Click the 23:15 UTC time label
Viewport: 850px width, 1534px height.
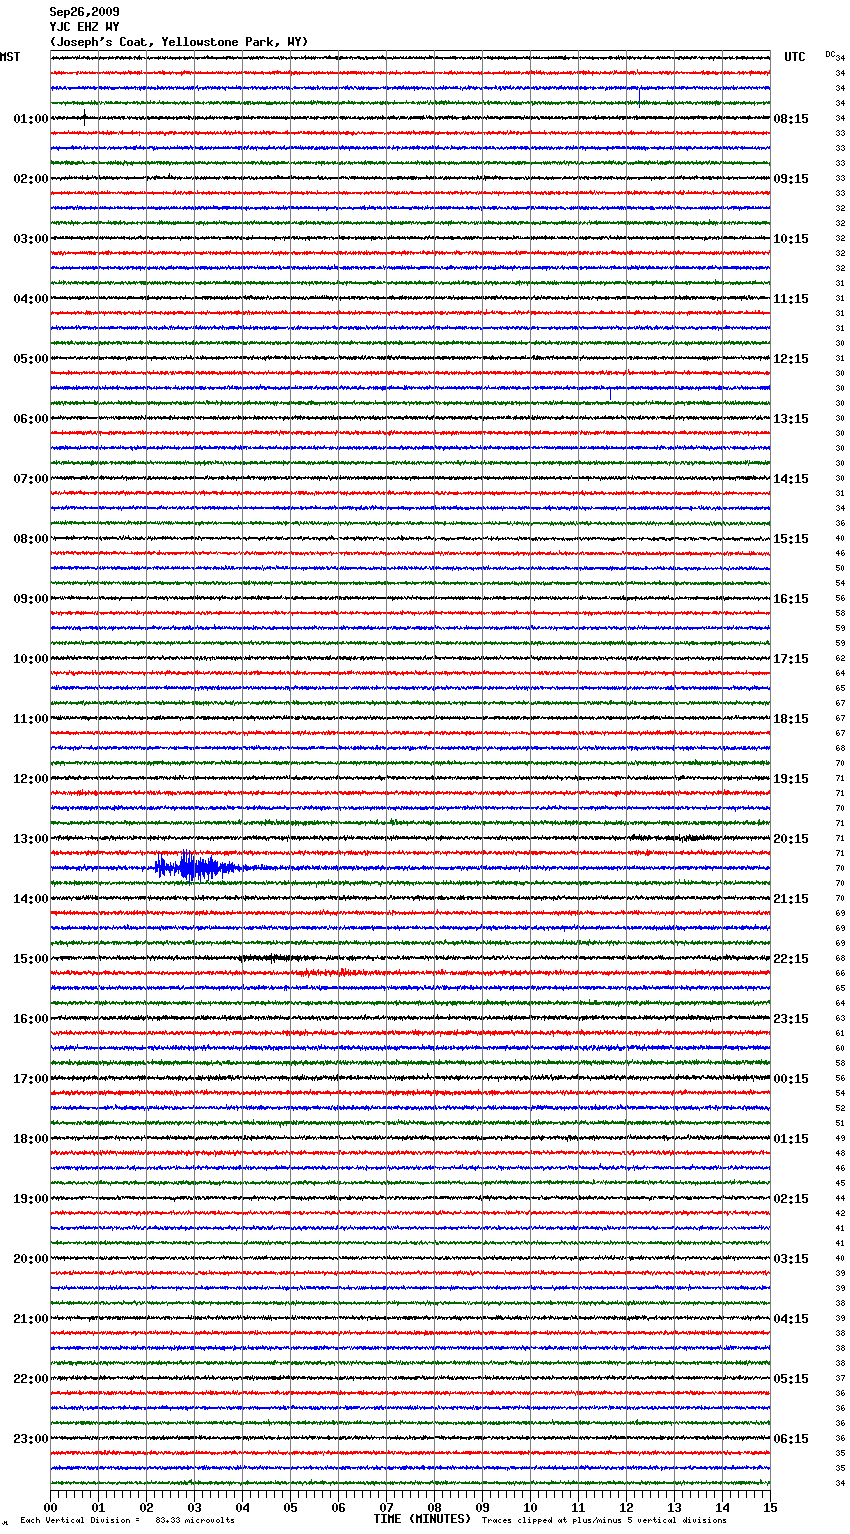tap(791, 1019)
